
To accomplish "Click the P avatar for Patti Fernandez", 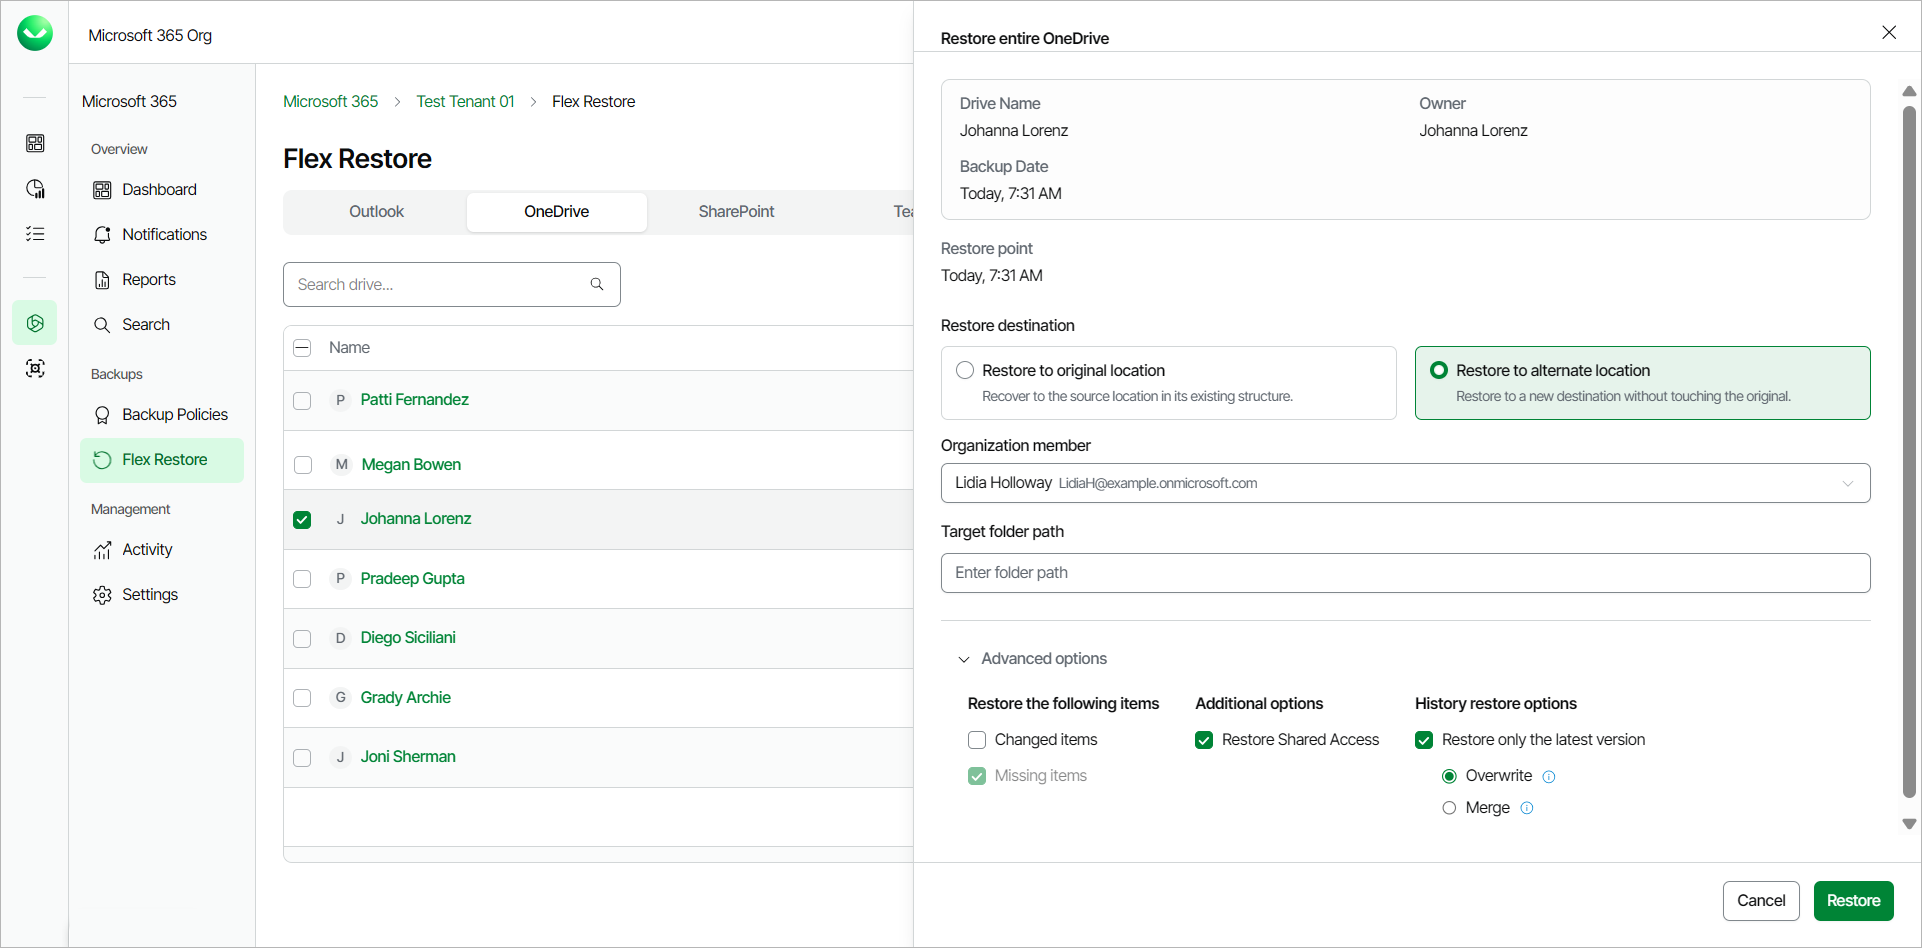I will 340,400.
